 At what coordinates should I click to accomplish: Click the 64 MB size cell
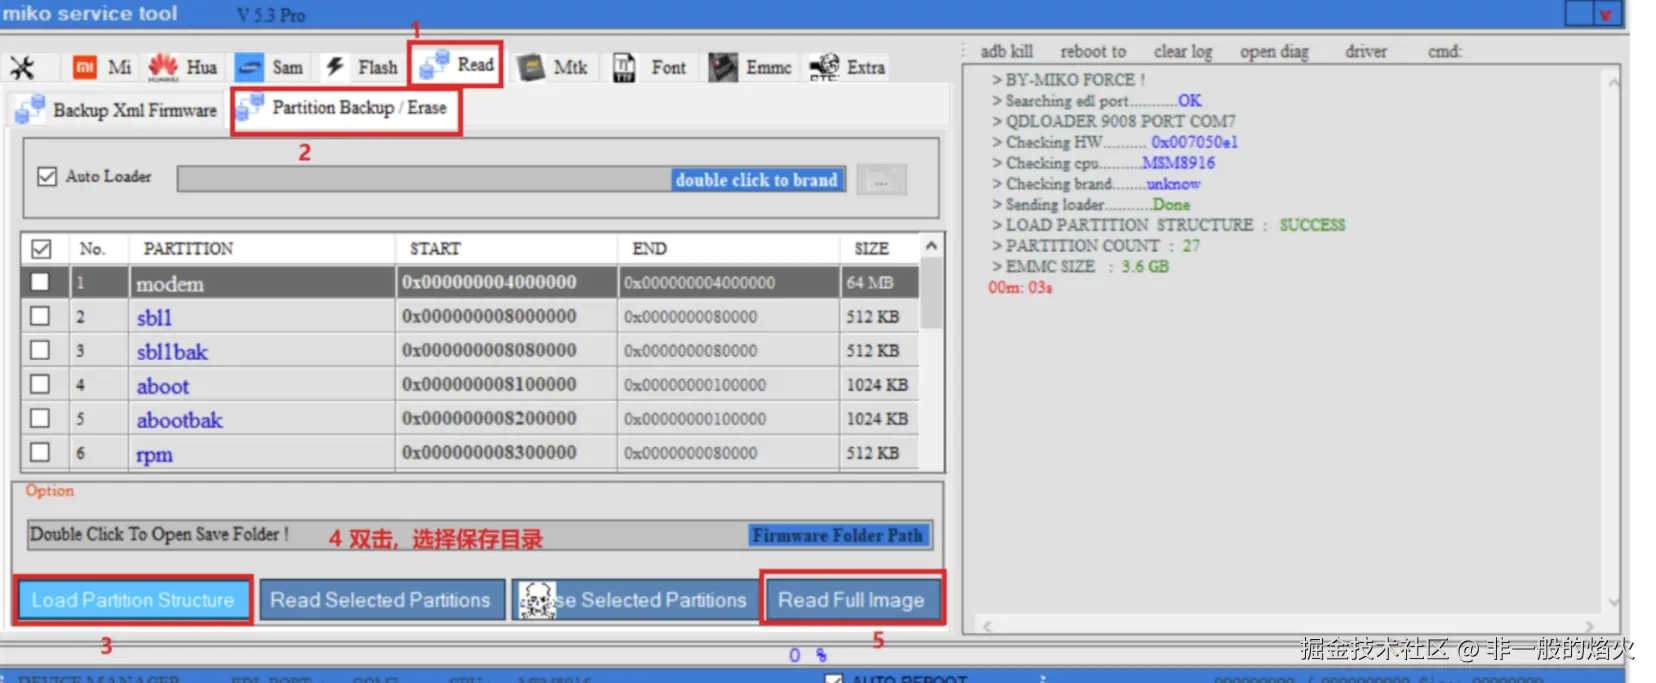[869, 283]
